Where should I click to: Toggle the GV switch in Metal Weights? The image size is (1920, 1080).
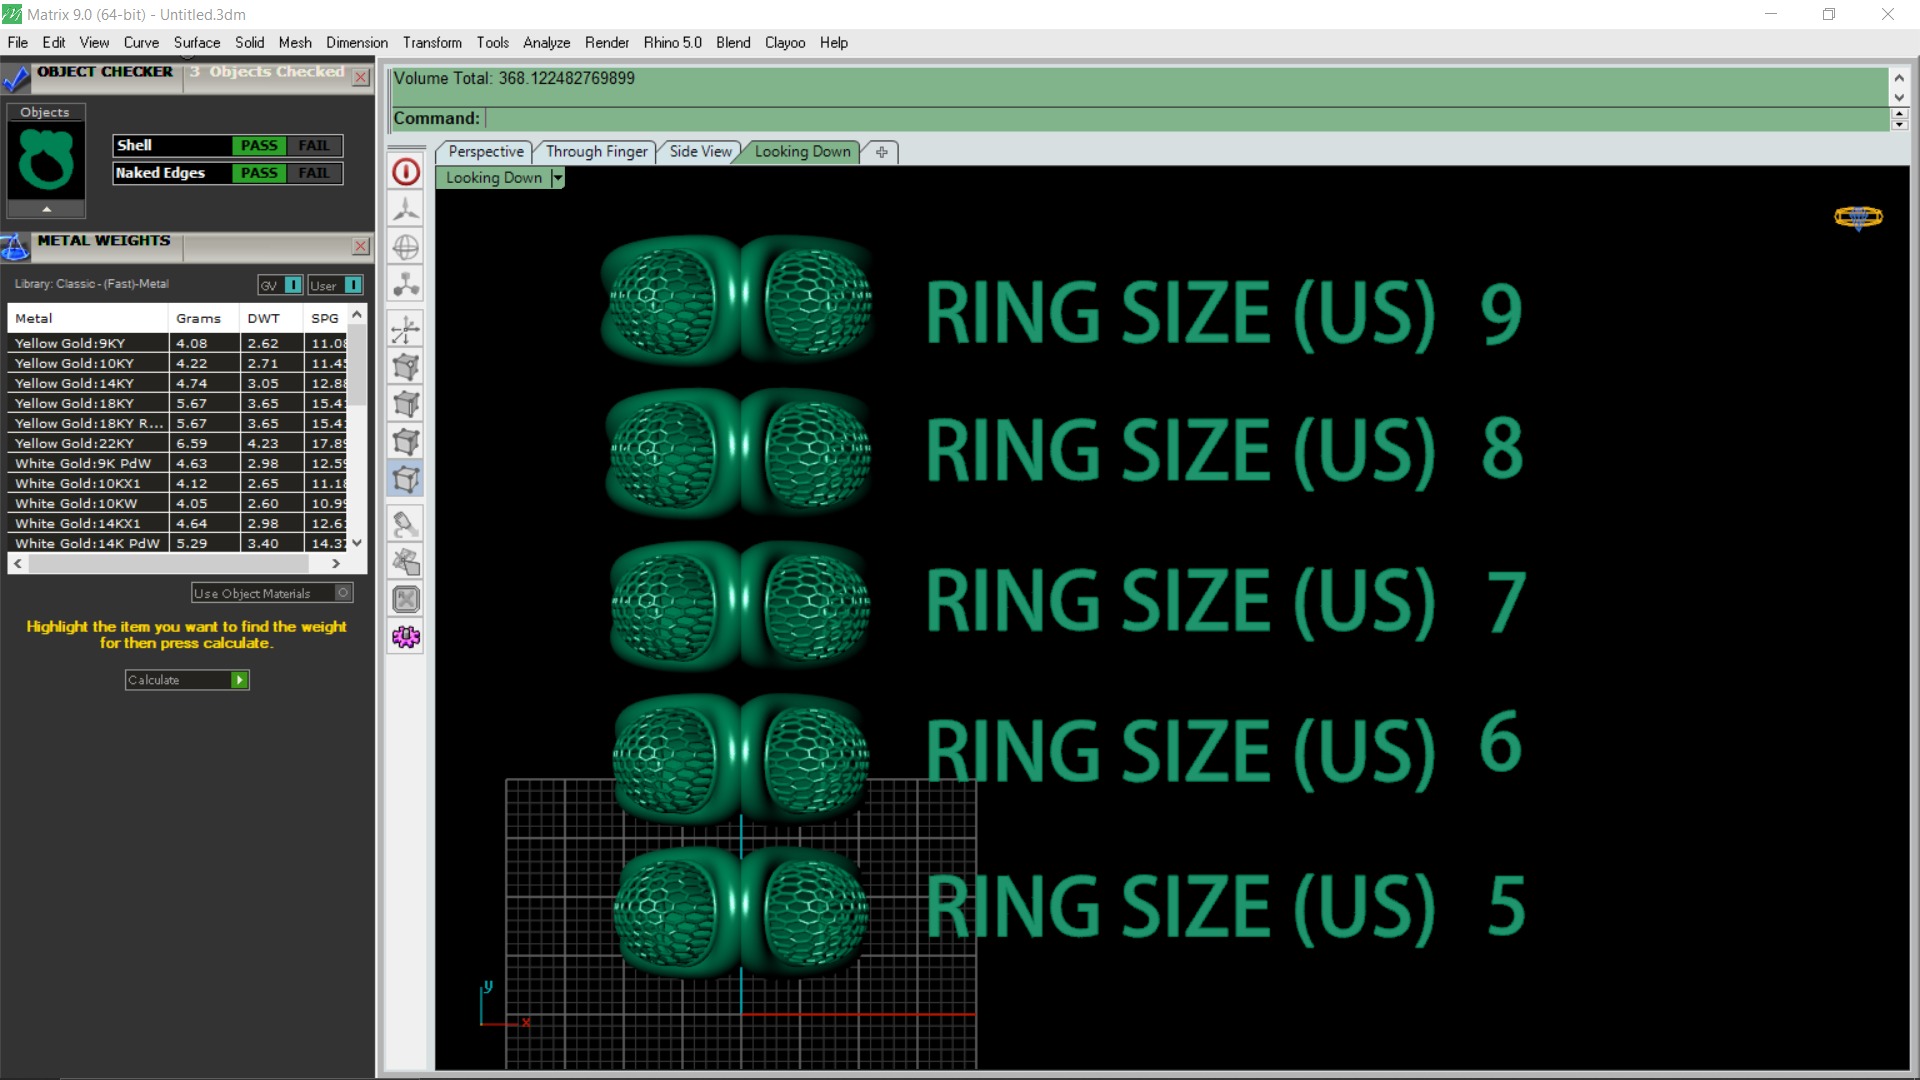[x=292, y=285]
